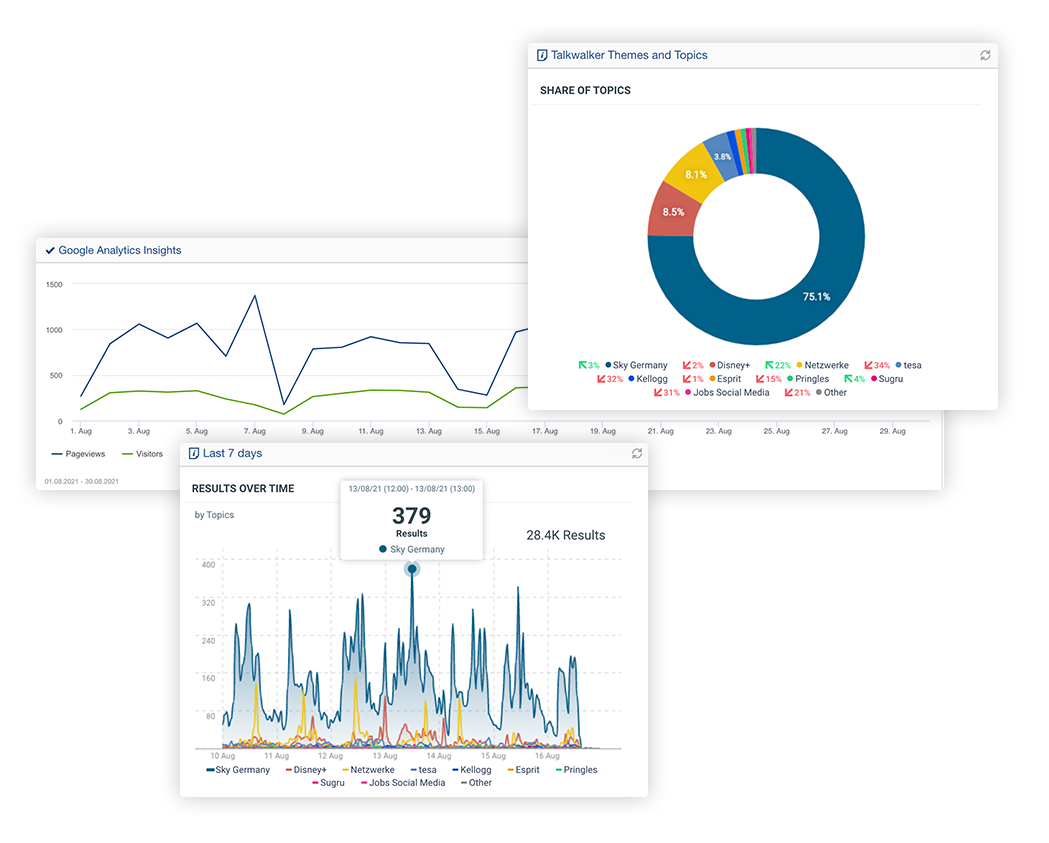Toggle Kellogg in Results Over Time legend
The image size is (1049, 843).
pyautogui.click(x=472, y=770)
